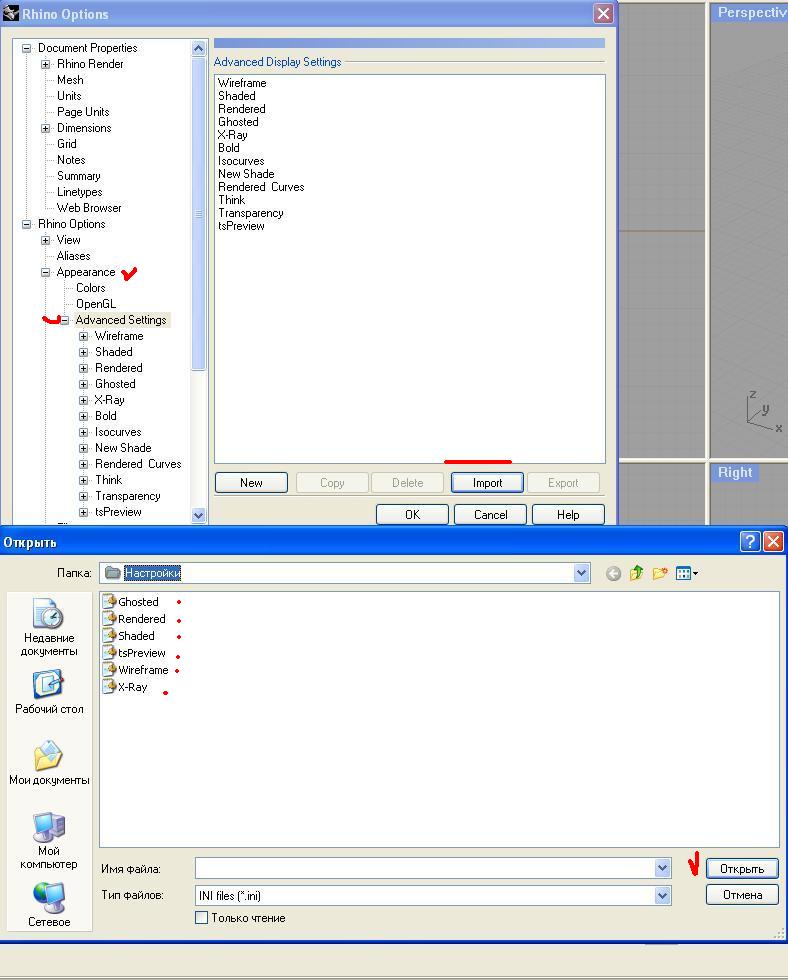The width and height of the screenshot is (788, 980).
Task: Select the tsPreview ini file icon
Action: [109, 652]
